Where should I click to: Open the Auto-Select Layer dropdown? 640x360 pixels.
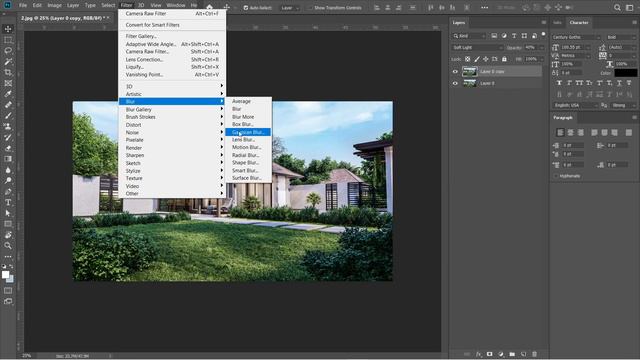point(290,8)
